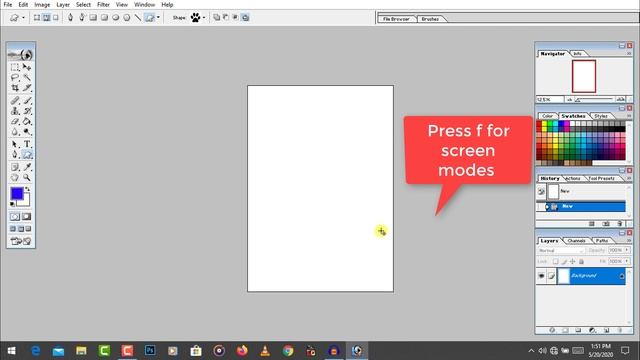Switch to the Paths tab
The height and width of the screenshot is (360, 640).
coord(602,241)
